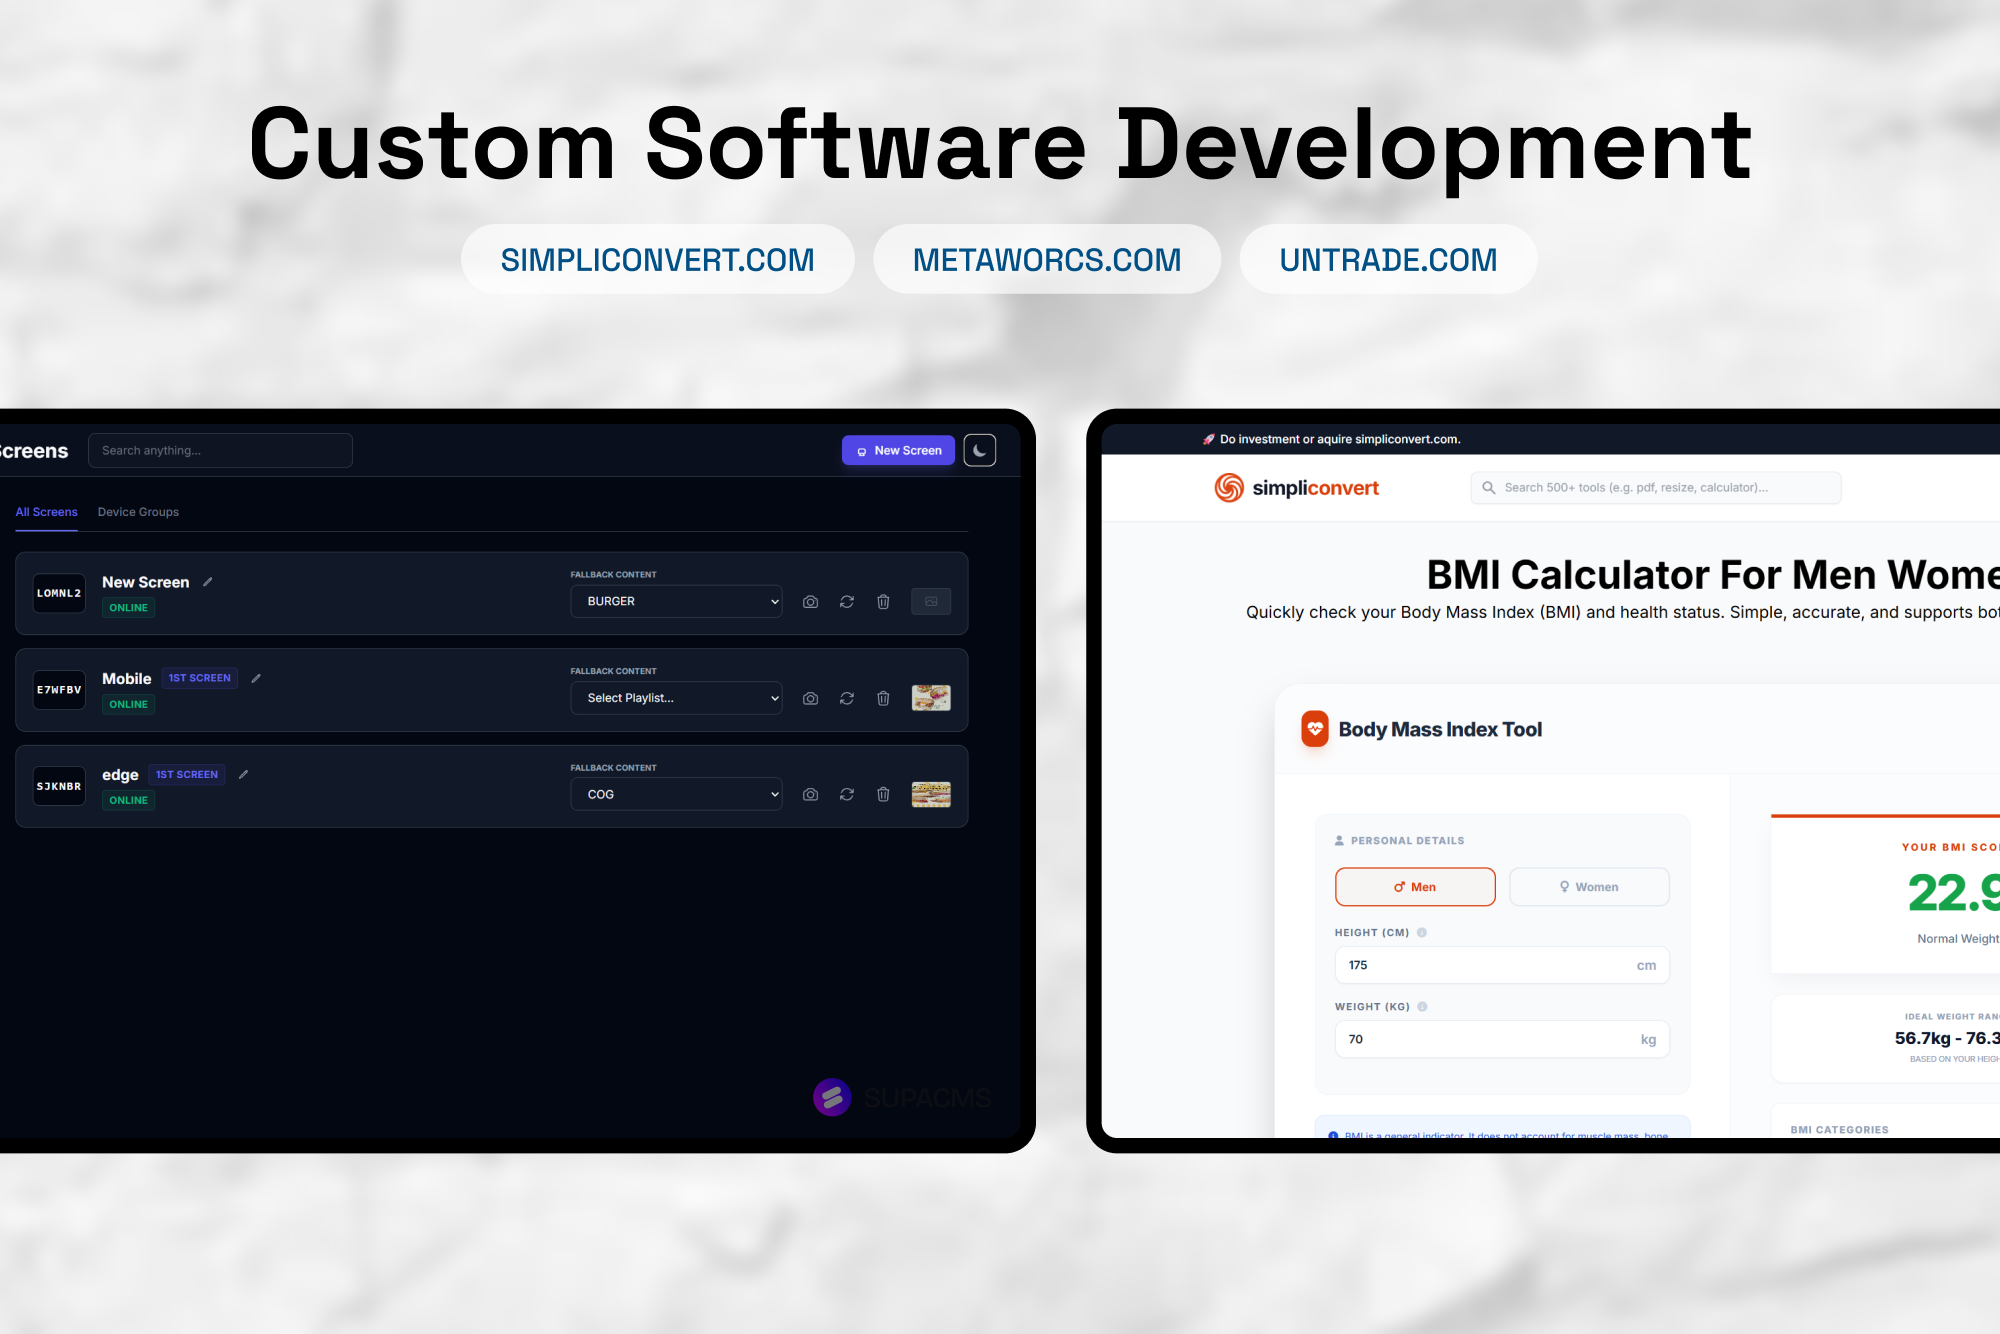The image size is (2000, 1334).
Task: Select the Women gender option
Action: click(x=1589, y=886)
